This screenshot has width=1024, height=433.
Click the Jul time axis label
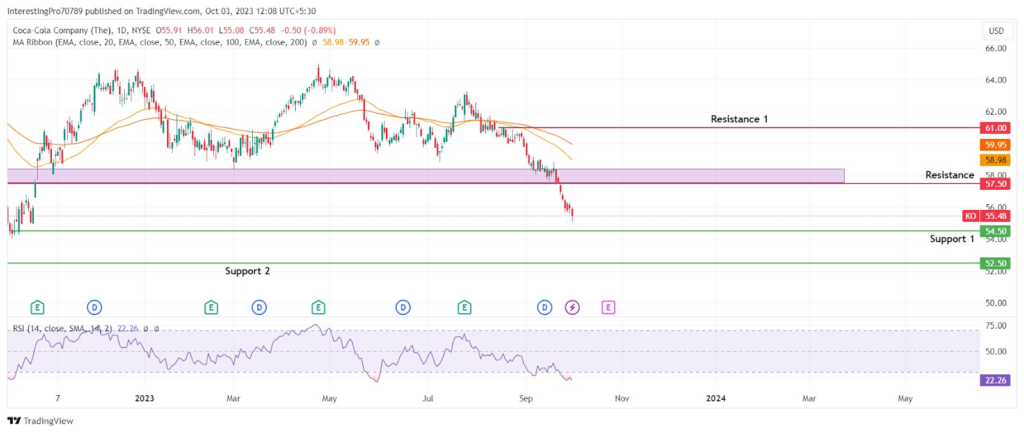click(427, 398)
